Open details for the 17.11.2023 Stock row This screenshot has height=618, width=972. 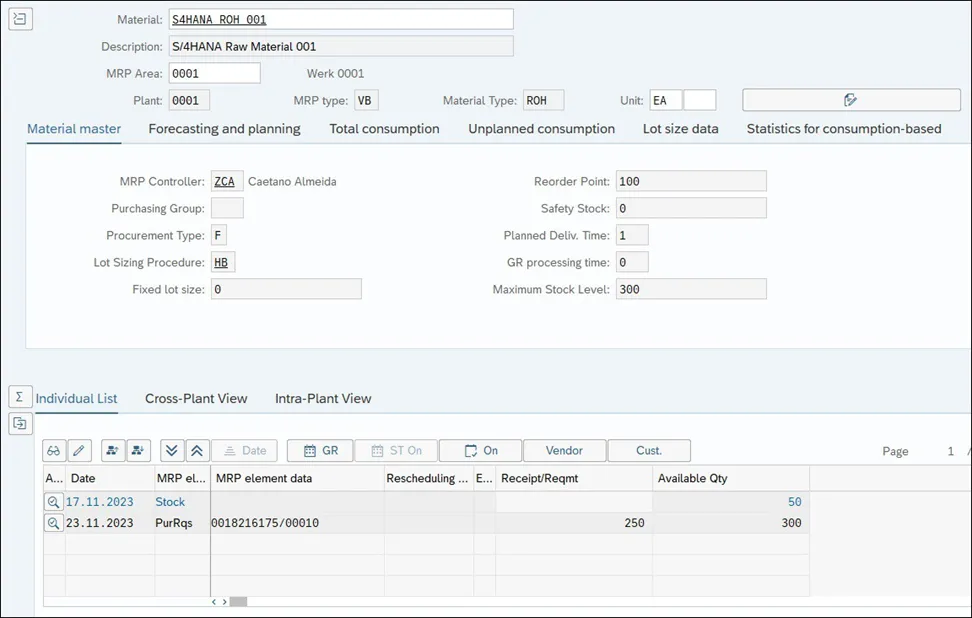[x=54, y=502]
